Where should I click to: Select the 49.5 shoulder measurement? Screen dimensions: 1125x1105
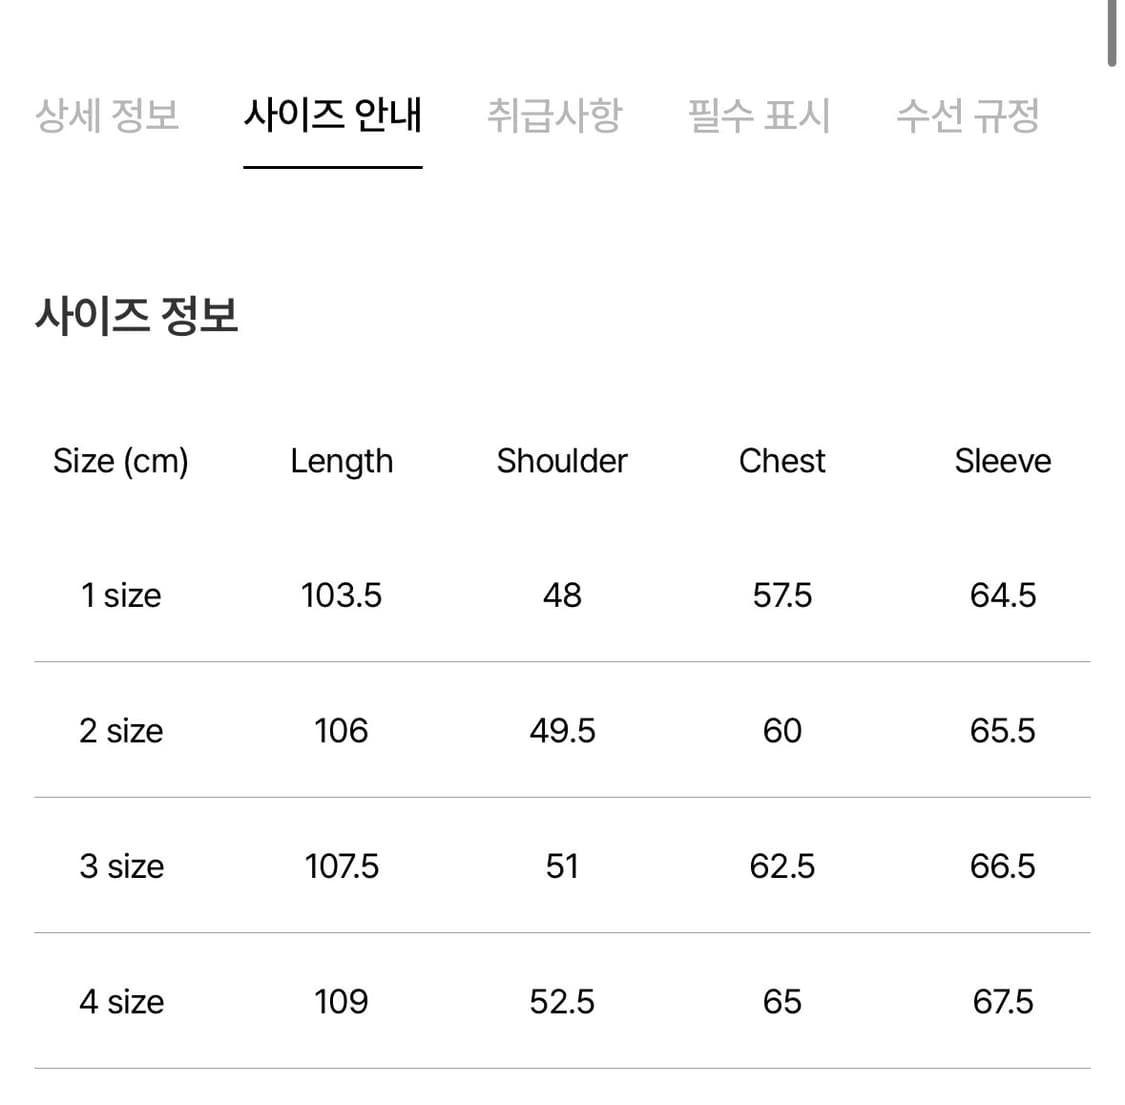tap(562, 731)
